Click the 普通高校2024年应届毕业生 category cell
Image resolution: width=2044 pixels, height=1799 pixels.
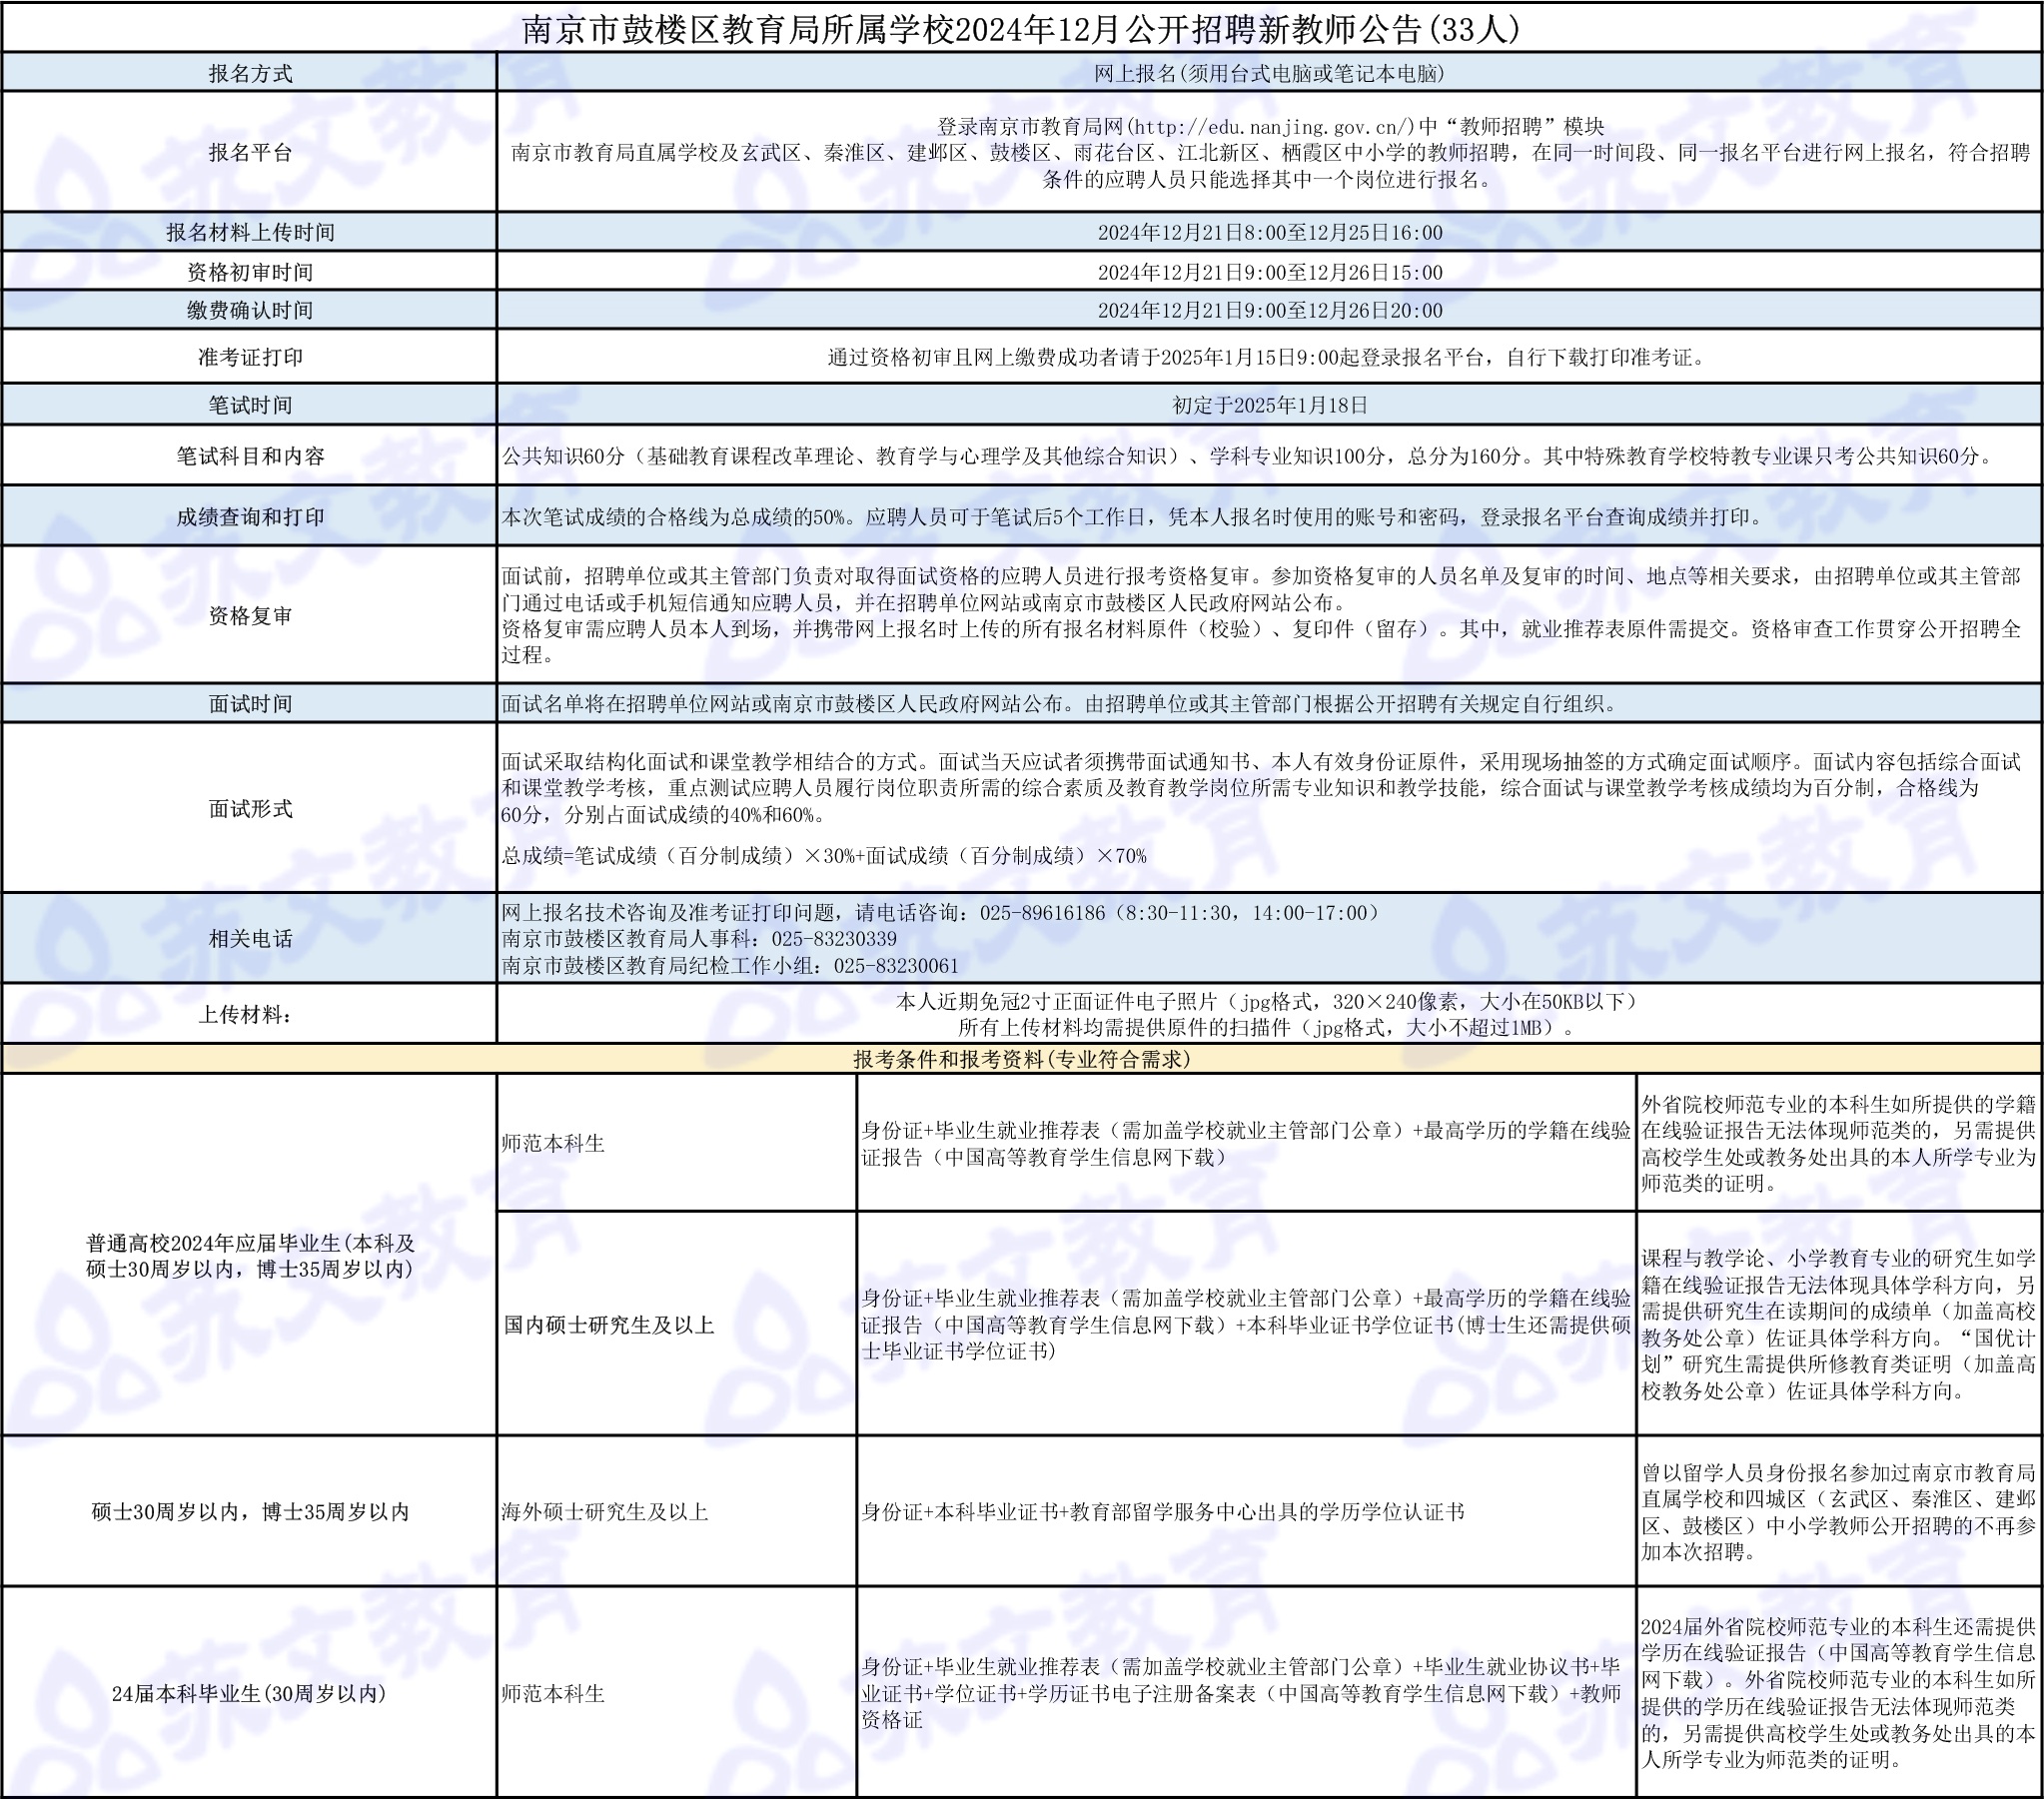[x=250, y=1255]
